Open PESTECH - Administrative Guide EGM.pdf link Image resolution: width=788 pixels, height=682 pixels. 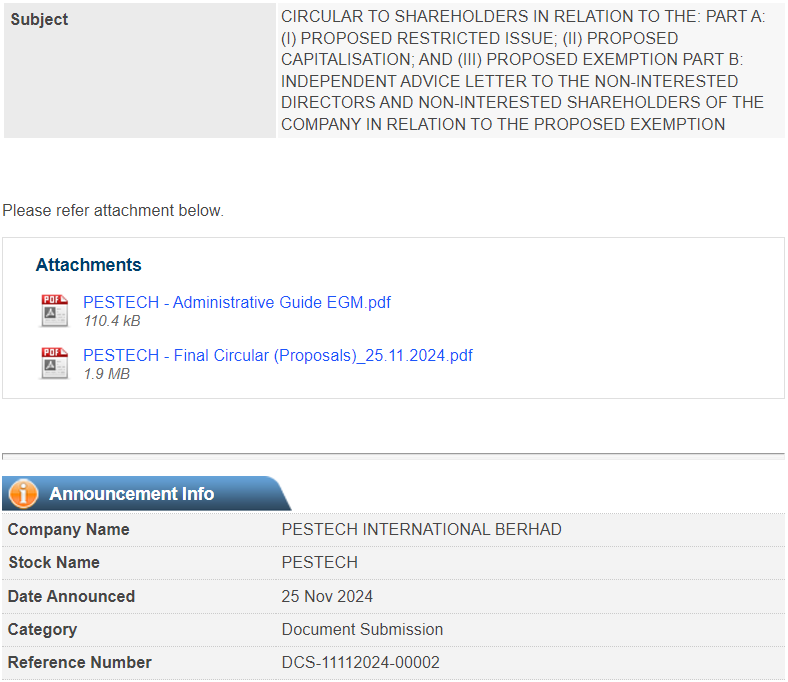pos(237,303)
